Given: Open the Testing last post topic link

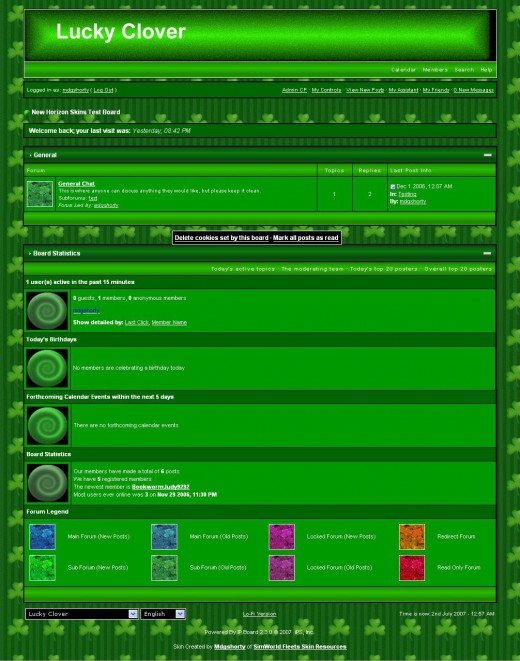Looking at the screenshot, I should pos(407,194).
